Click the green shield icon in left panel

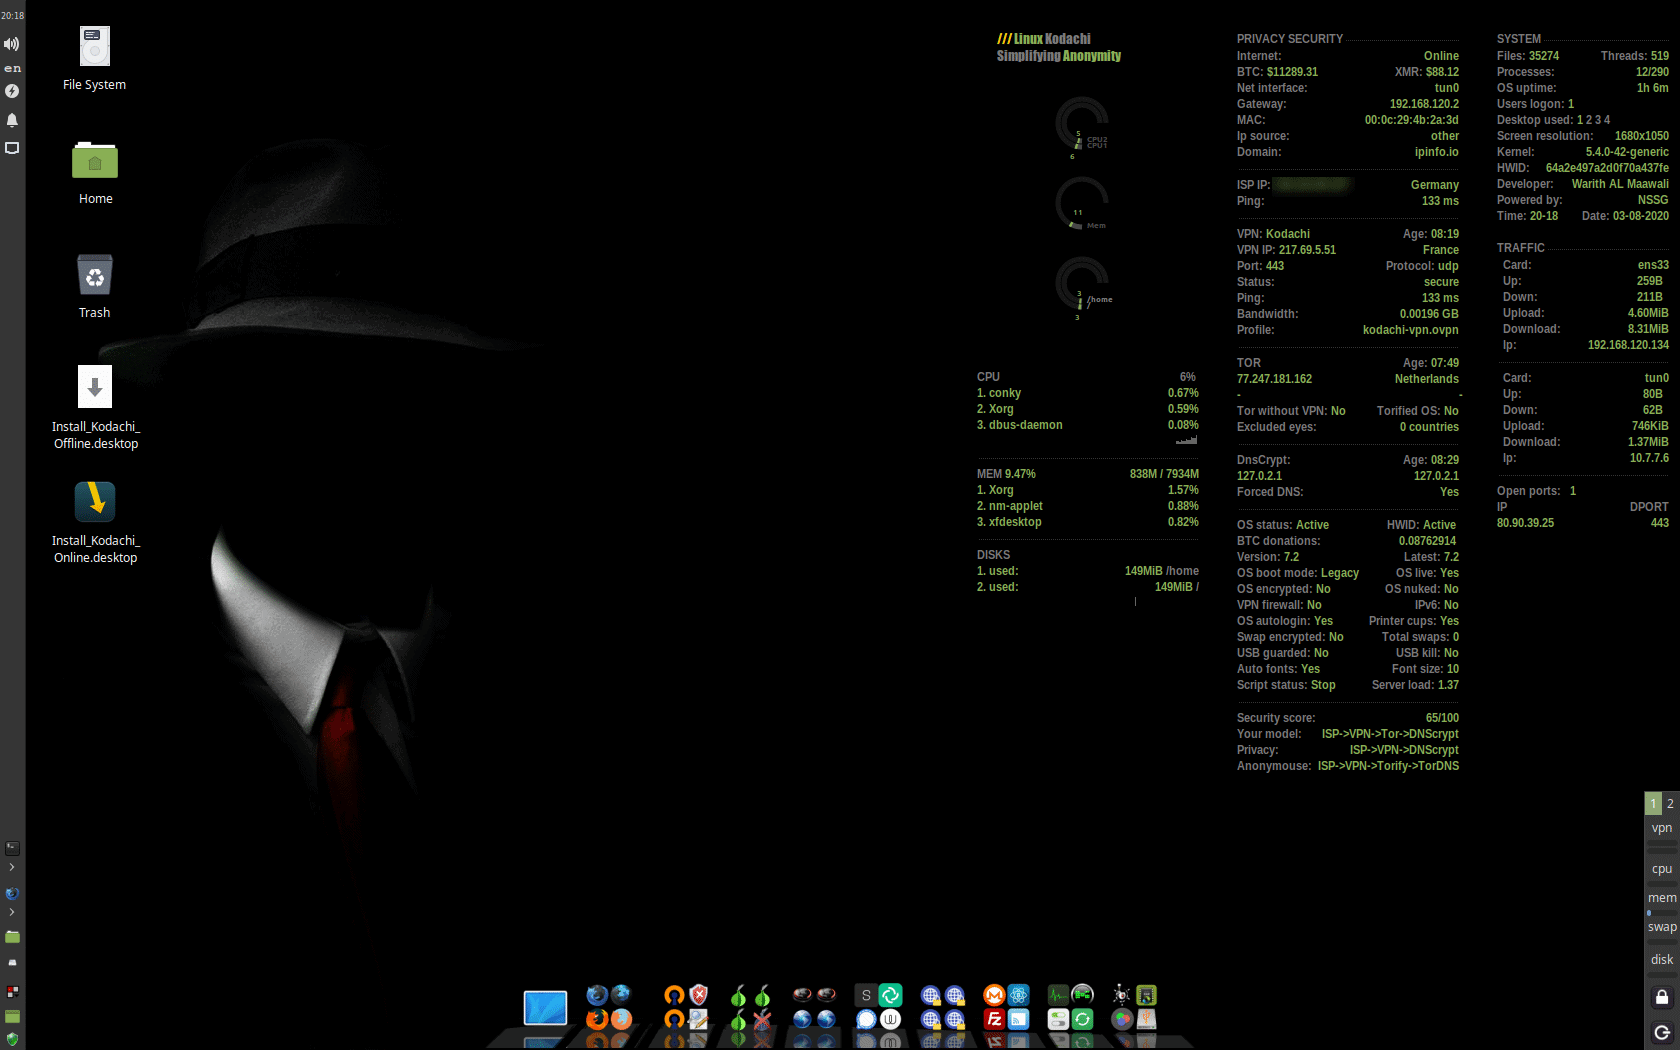(12, 1039)
